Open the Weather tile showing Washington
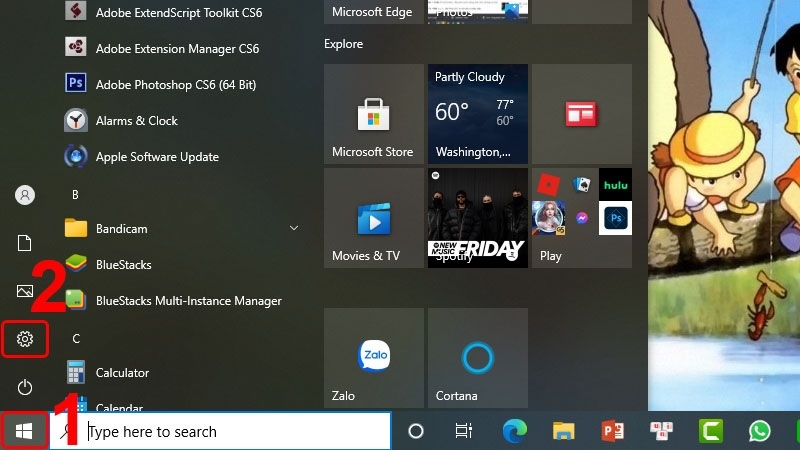800x450 pixels. click(478, 114)
